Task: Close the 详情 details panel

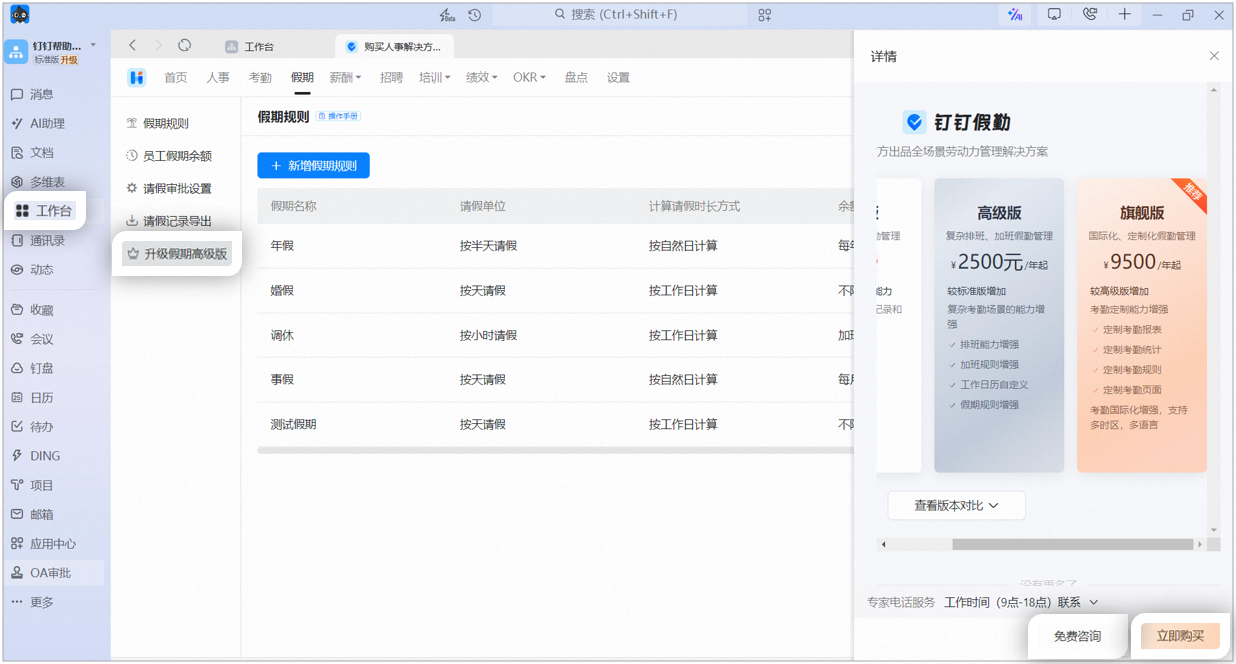Action: point(1214,56)
